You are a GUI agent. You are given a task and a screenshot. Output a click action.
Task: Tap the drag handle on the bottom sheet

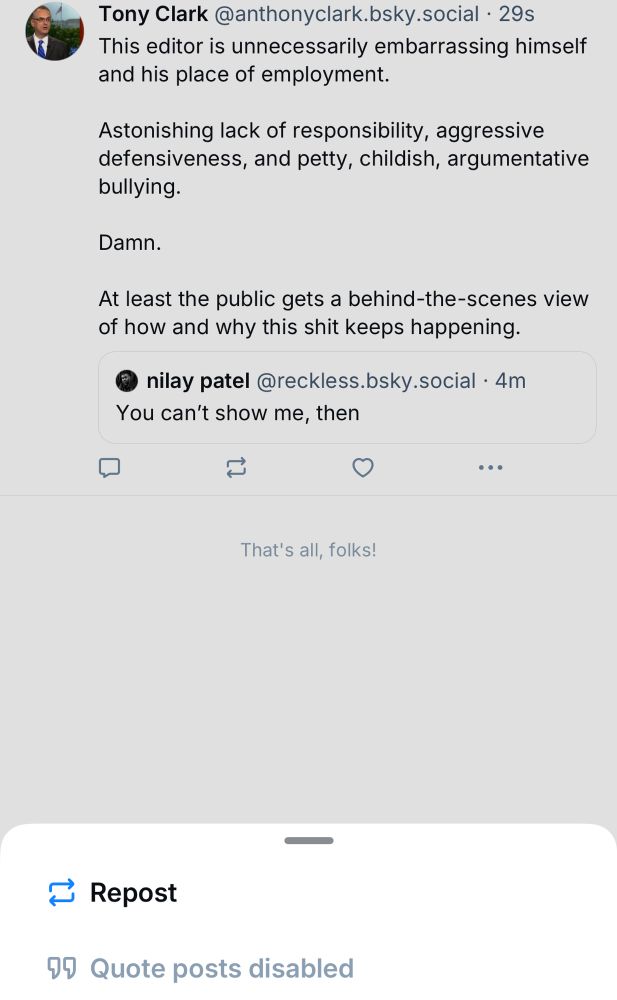point(309,841)
